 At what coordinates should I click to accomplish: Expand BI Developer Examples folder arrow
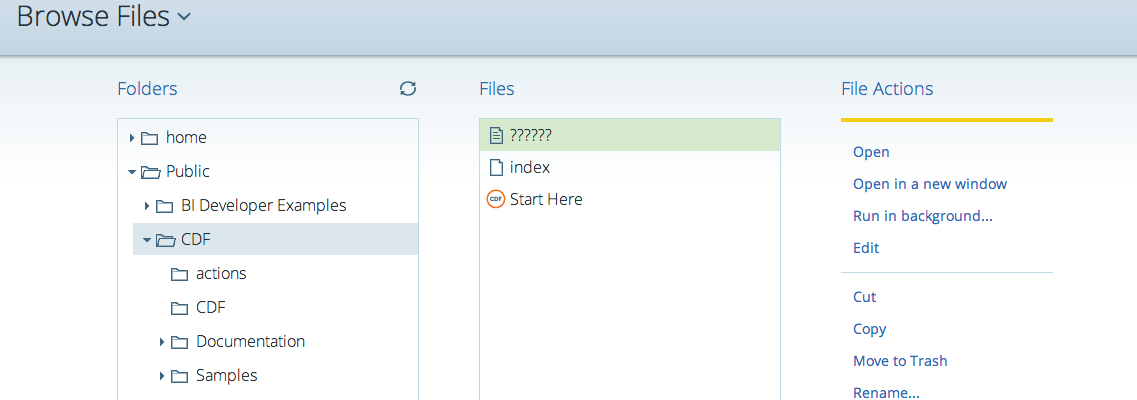coord(147,207)
